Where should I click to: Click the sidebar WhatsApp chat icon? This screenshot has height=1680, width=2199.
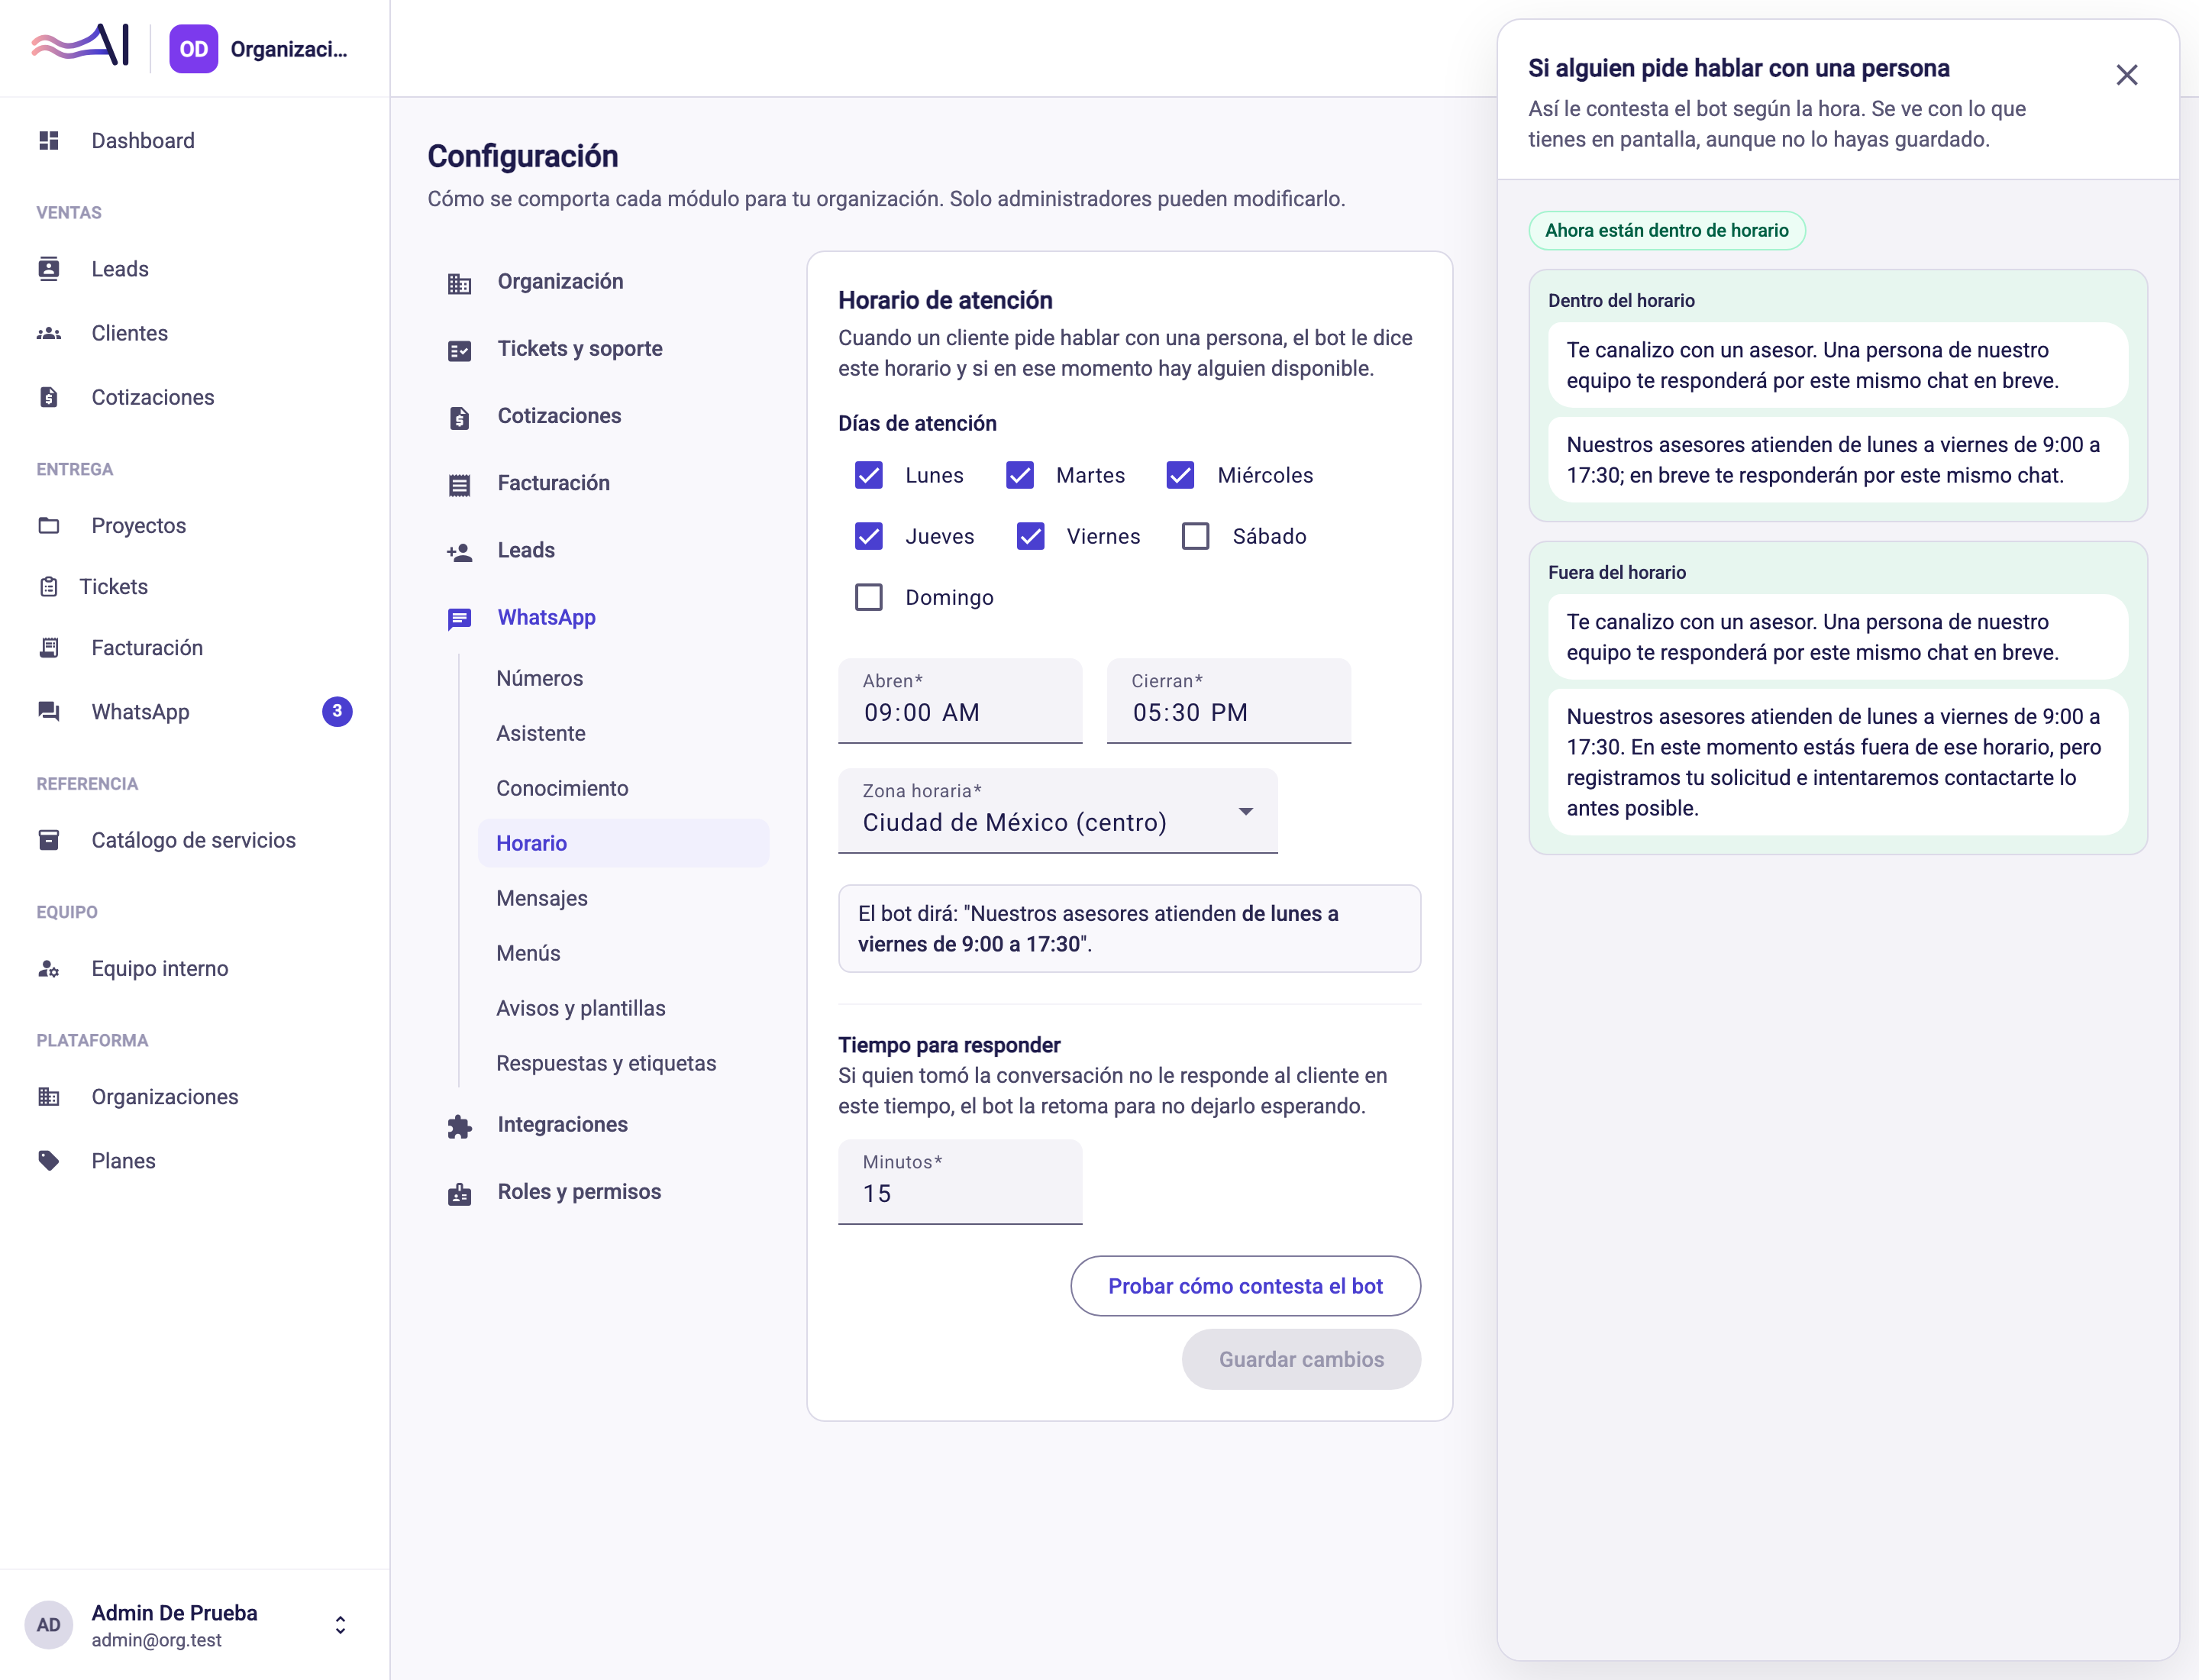(49, 712)
